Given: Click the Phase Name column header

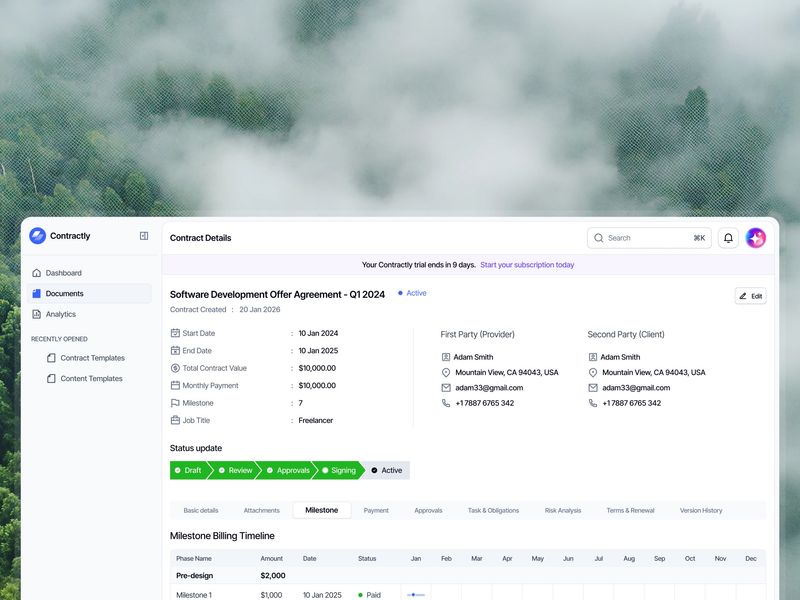Looking at the screenshot, I should click(x=194, y=558).
